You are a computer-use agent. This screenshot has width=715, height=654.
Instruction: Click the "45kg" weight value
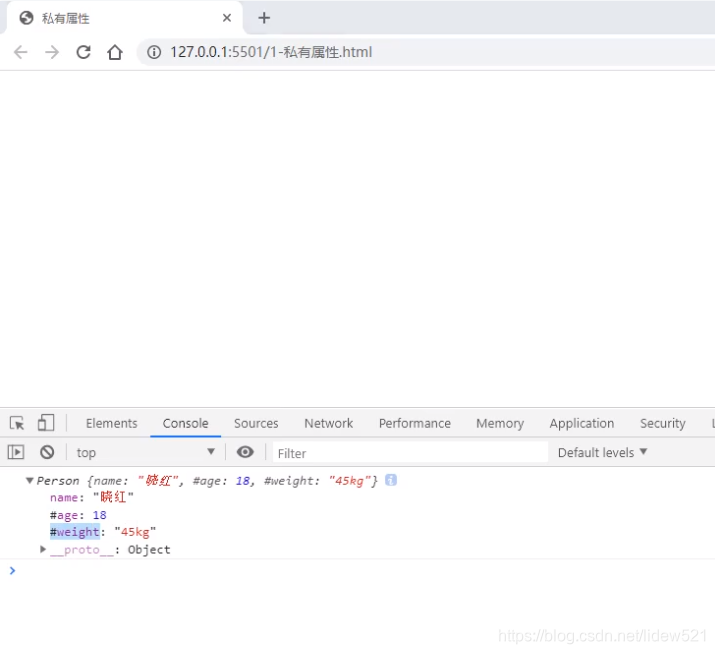[x=135, y=532]
